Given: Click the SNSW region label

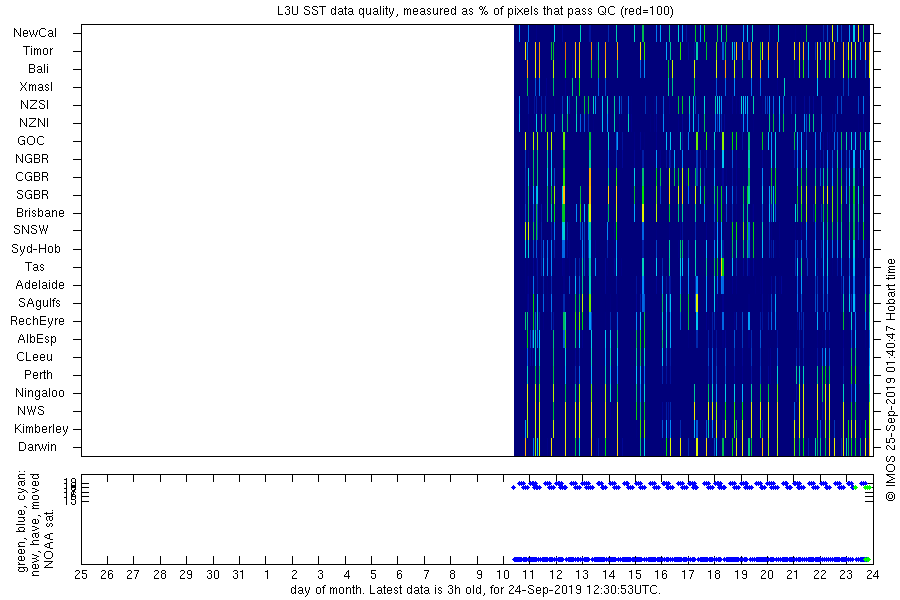Looking at the screenshot, I should coord(31,230).
